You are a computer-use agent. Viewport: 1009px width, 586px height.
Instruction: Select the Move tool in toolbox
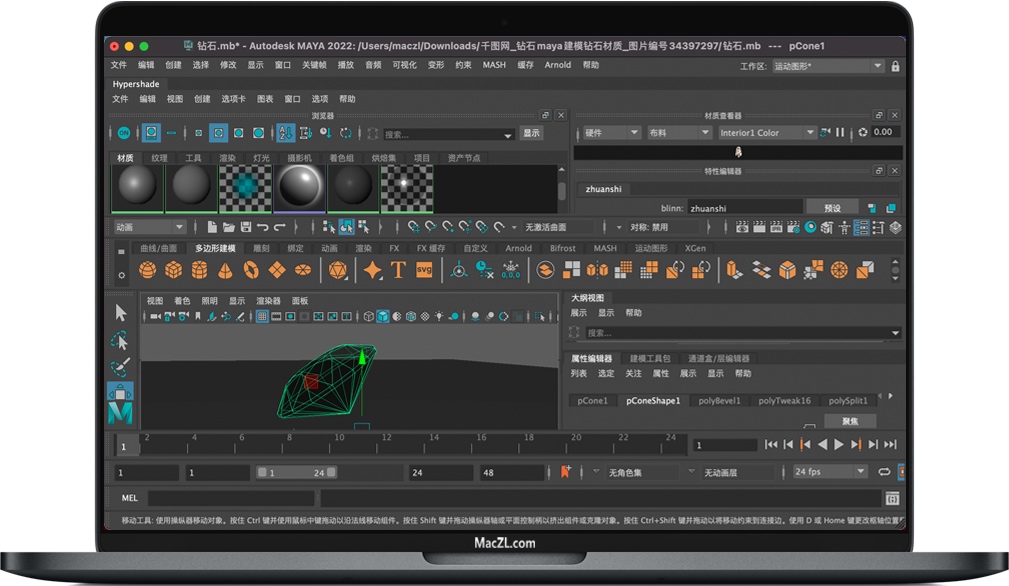pyautogui.click(x=120, y=392)
